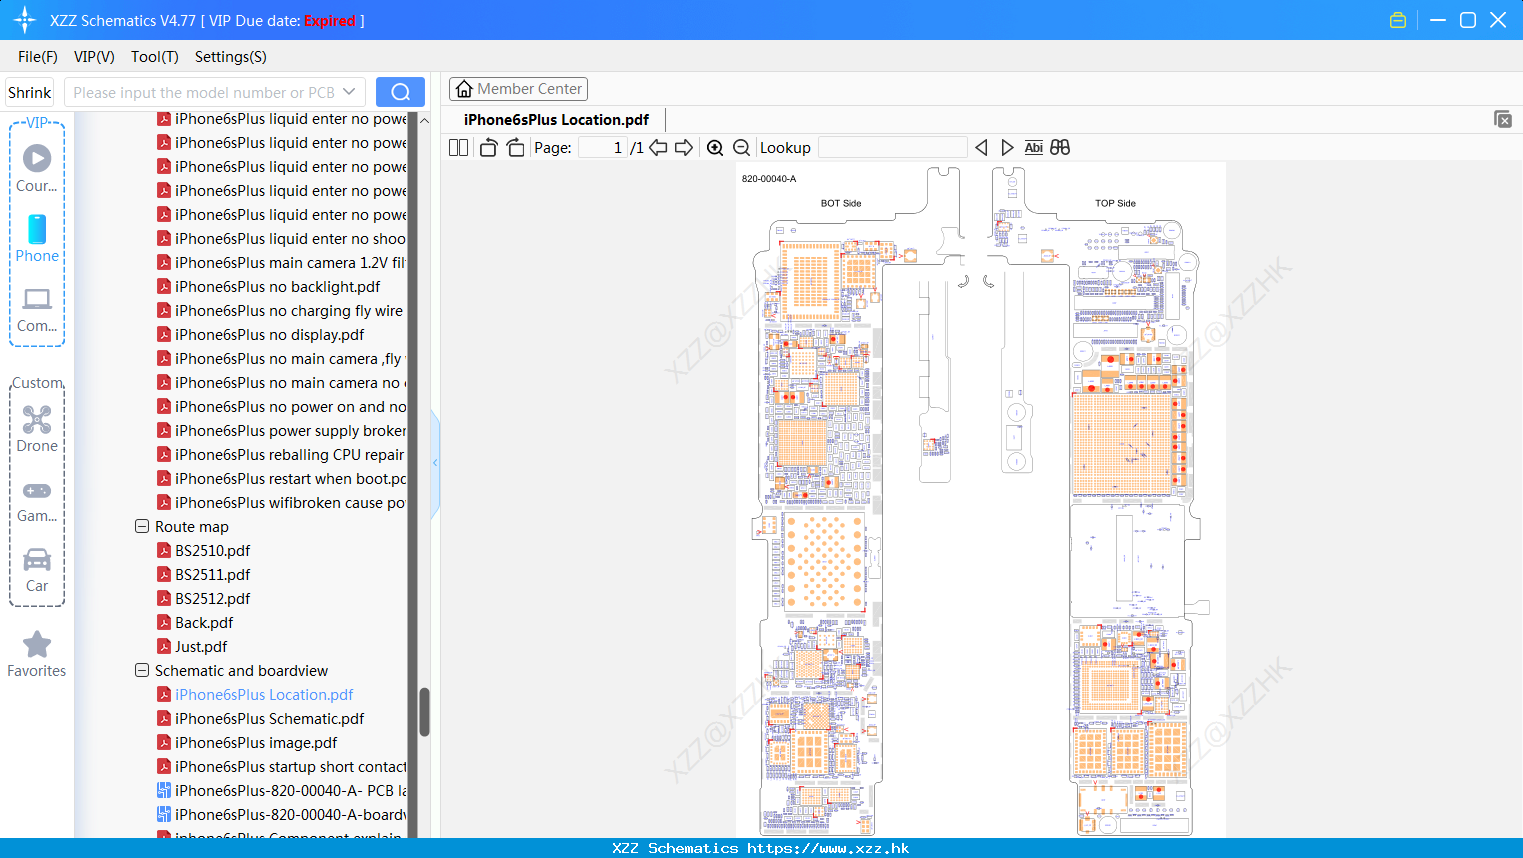Toggle the two-page split view icon
The image size is (1523, 858).
pos(458,148)
